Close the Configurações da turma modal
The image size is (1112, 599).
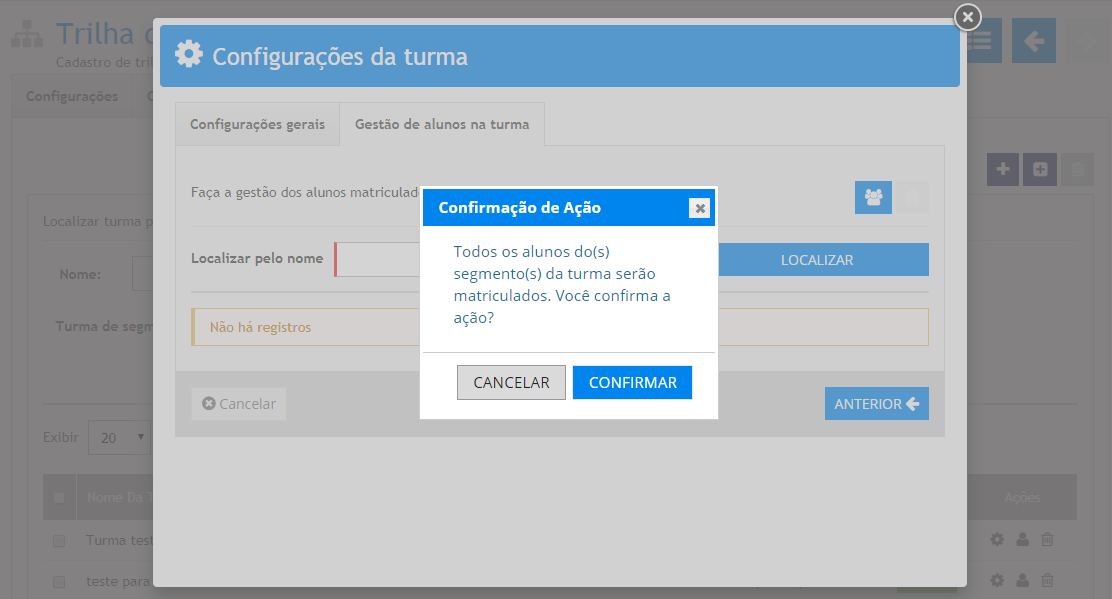(x=967, y=17)
